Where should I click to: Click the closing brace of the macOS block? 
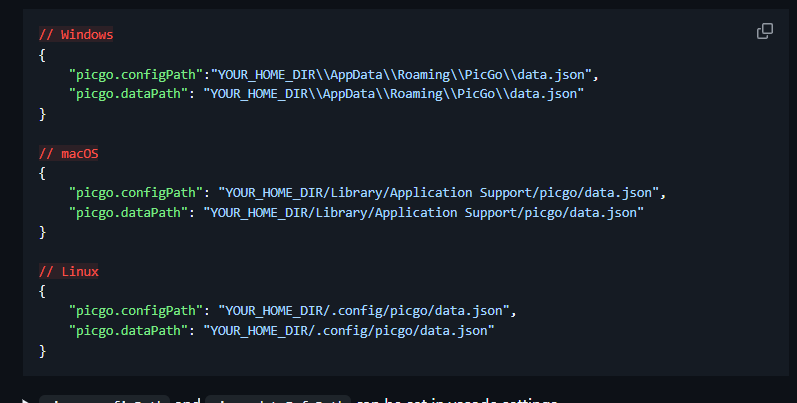click(x=43, y=232)
